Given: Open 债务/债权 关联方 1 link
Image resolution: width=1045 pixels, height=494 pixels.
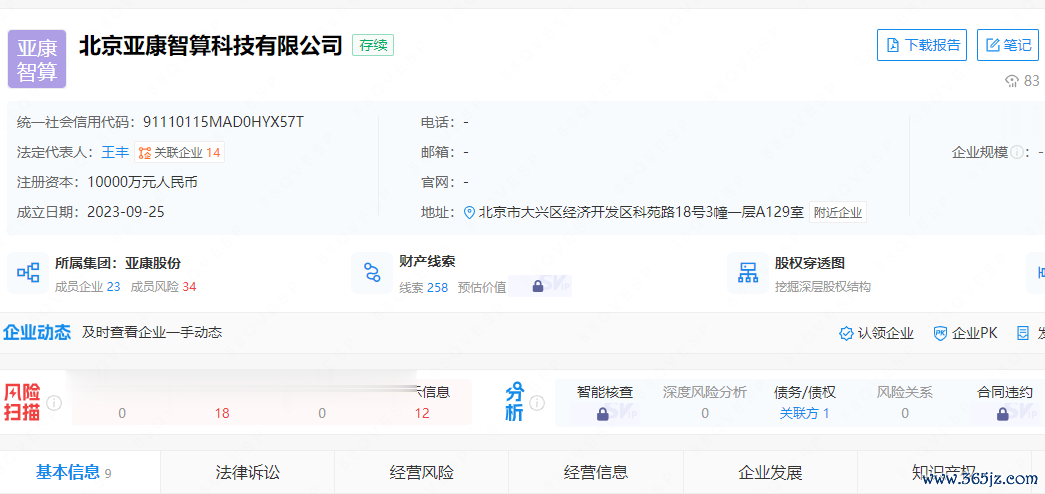Looking at the screenshot, I should [x=805, y=413].
